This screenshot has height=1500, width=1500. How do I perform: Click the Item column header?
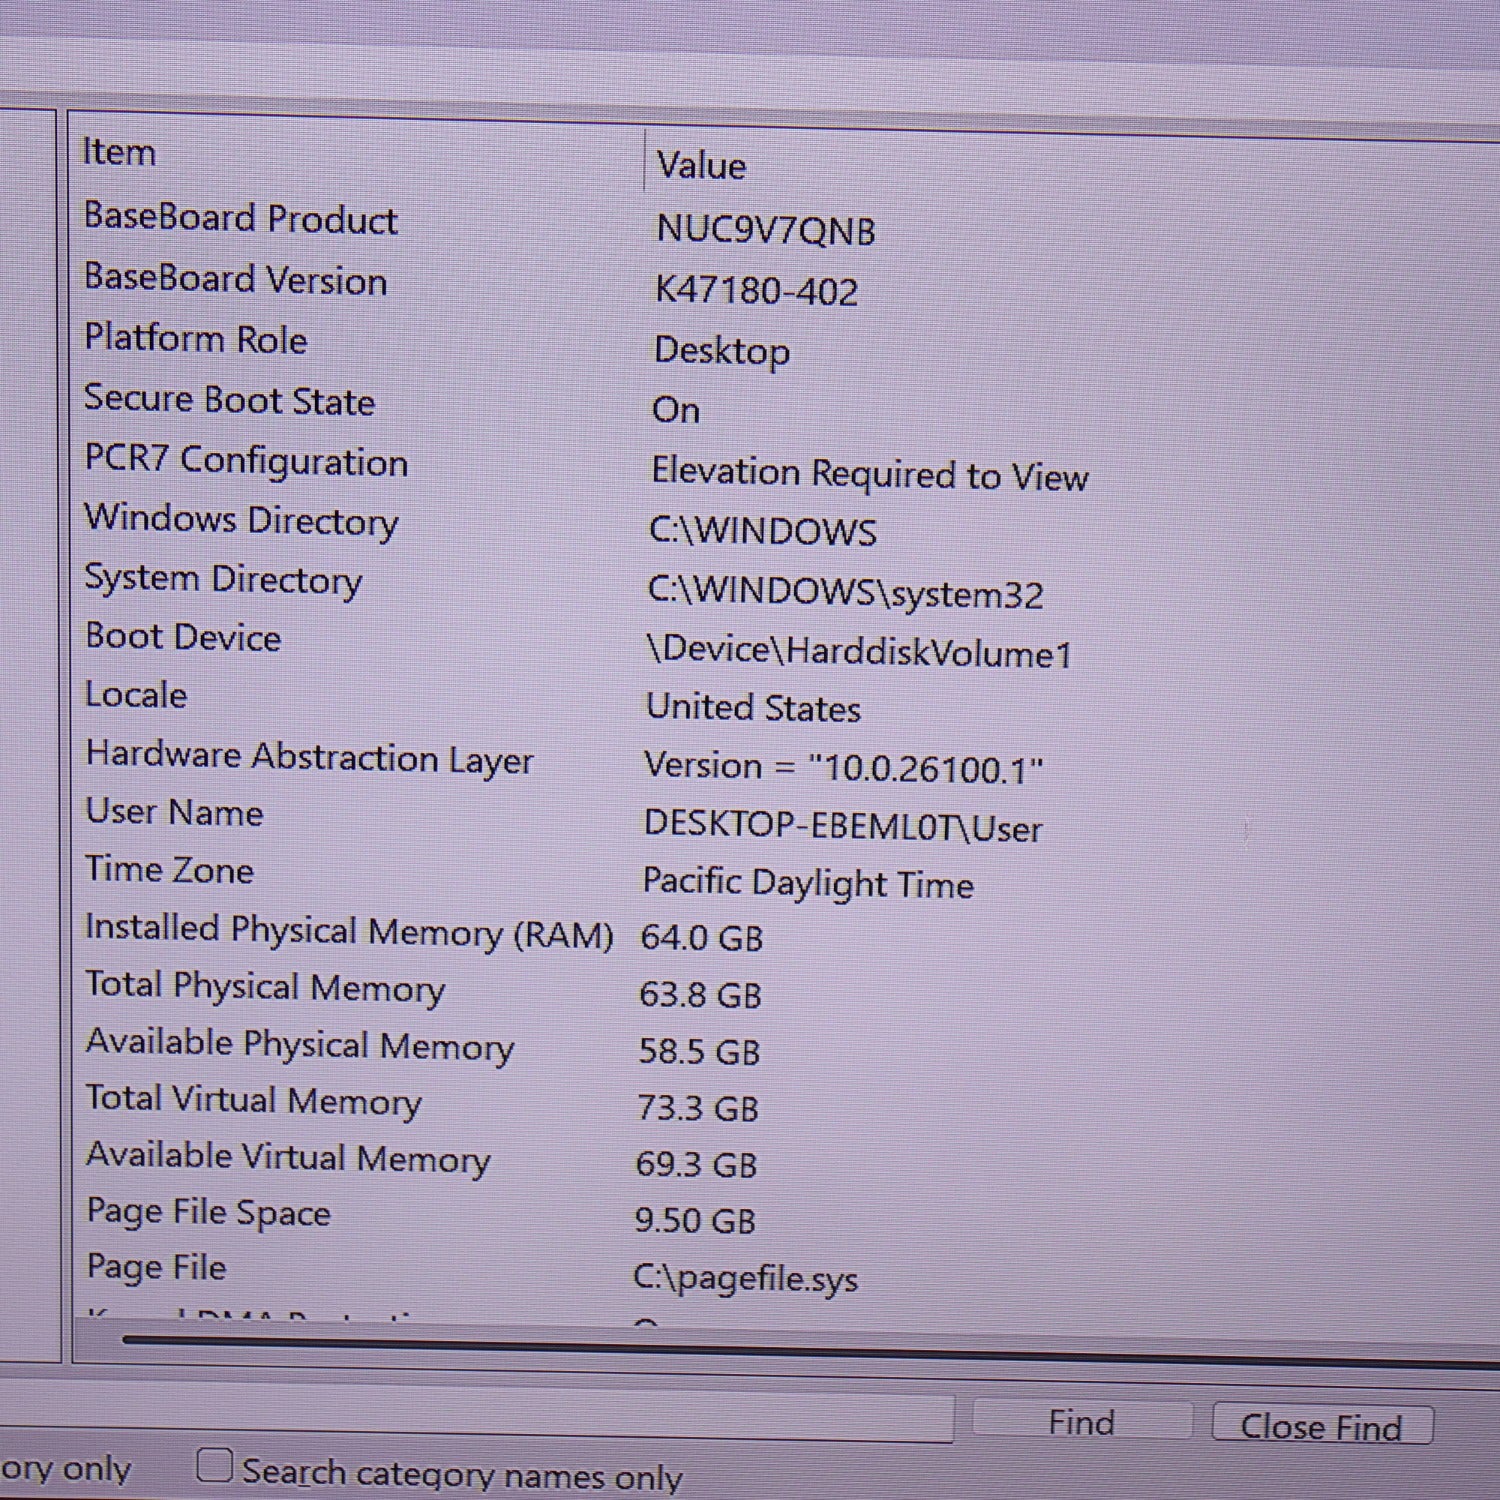(119, 152)
